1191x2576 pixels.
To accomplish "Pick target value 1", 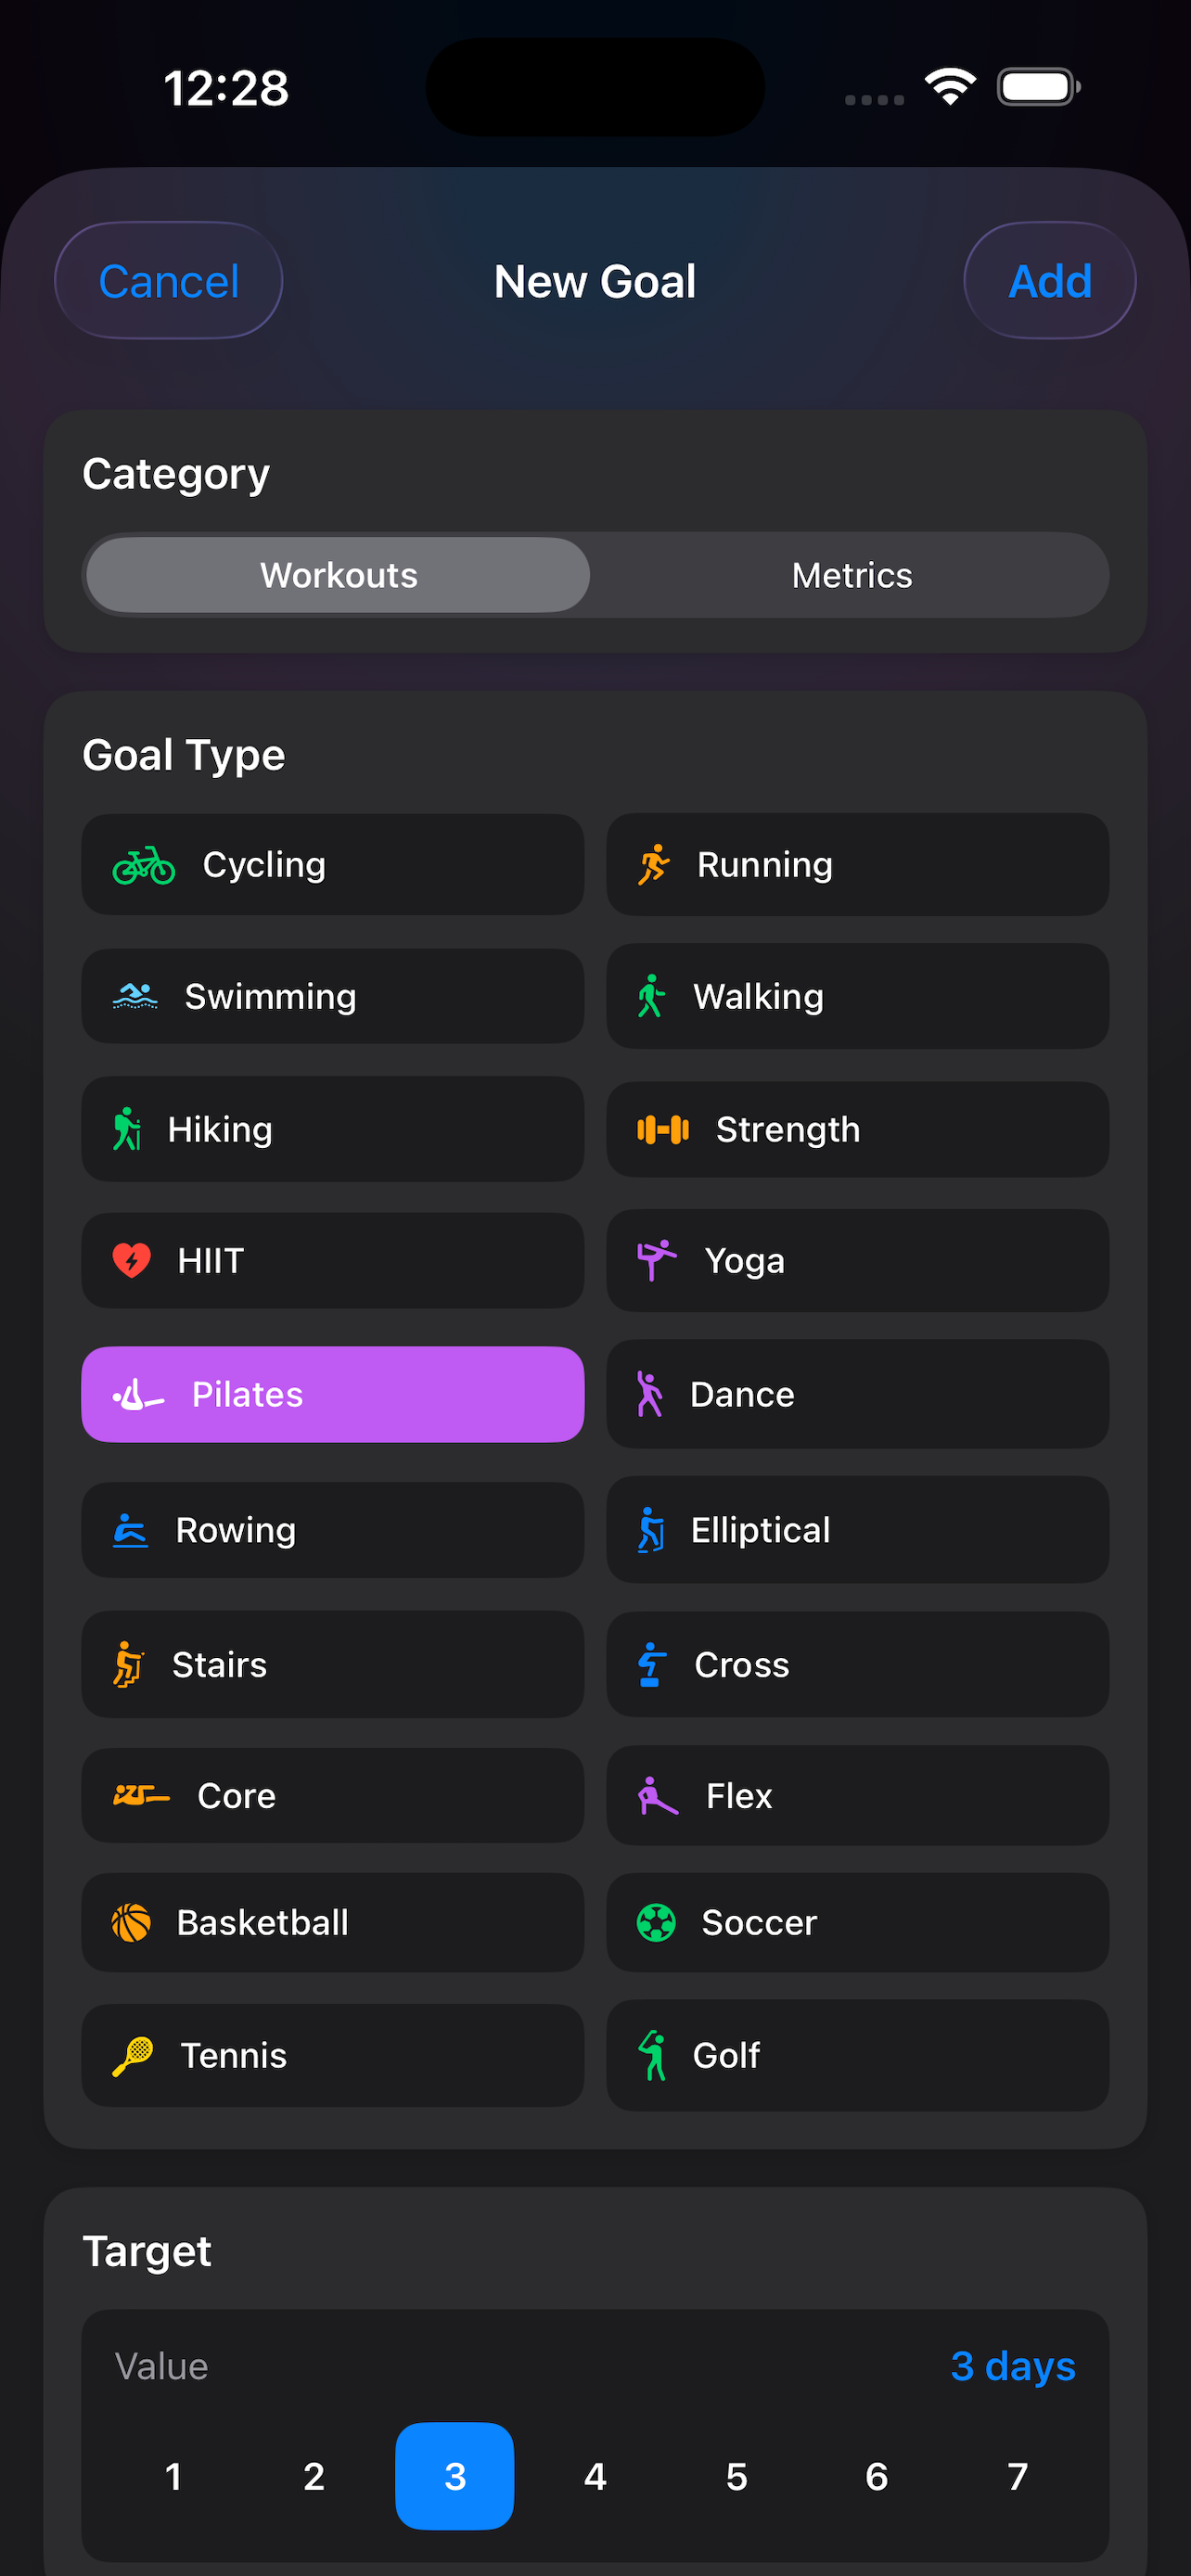I will point(173,2476).
